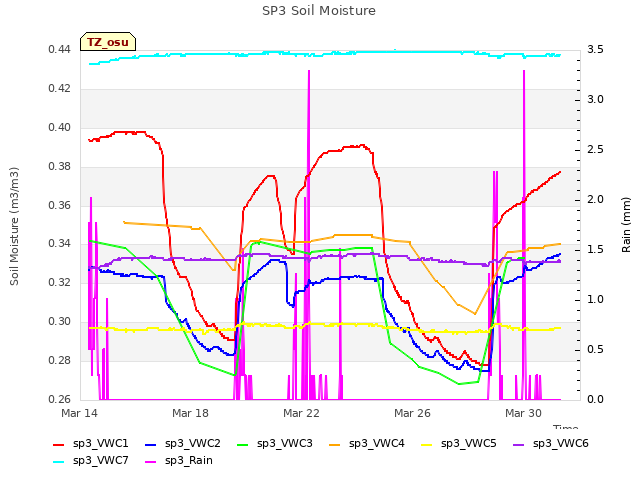The height and width of the screenshot is (480, 640).
Task: Select sp3_VWC1 legend entry
Action: pyautogui.click(x=91, y=444)
